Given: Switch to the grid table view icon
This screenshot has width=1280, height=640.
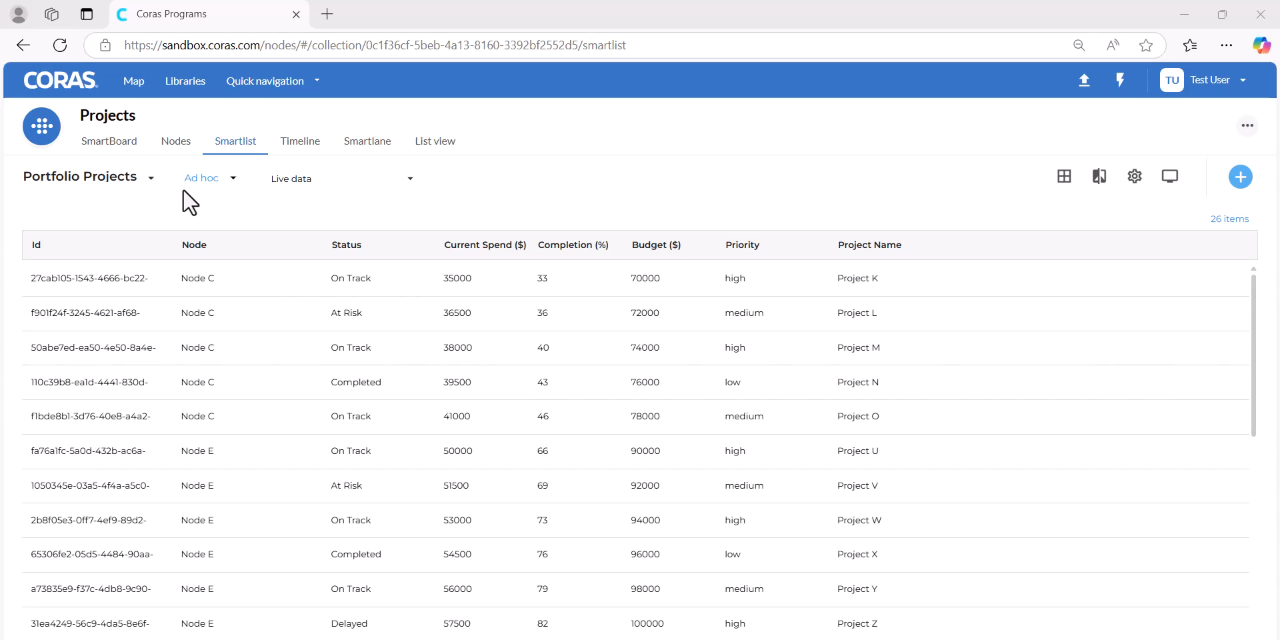Looking at the screenshot, I should pos(1064,176).
